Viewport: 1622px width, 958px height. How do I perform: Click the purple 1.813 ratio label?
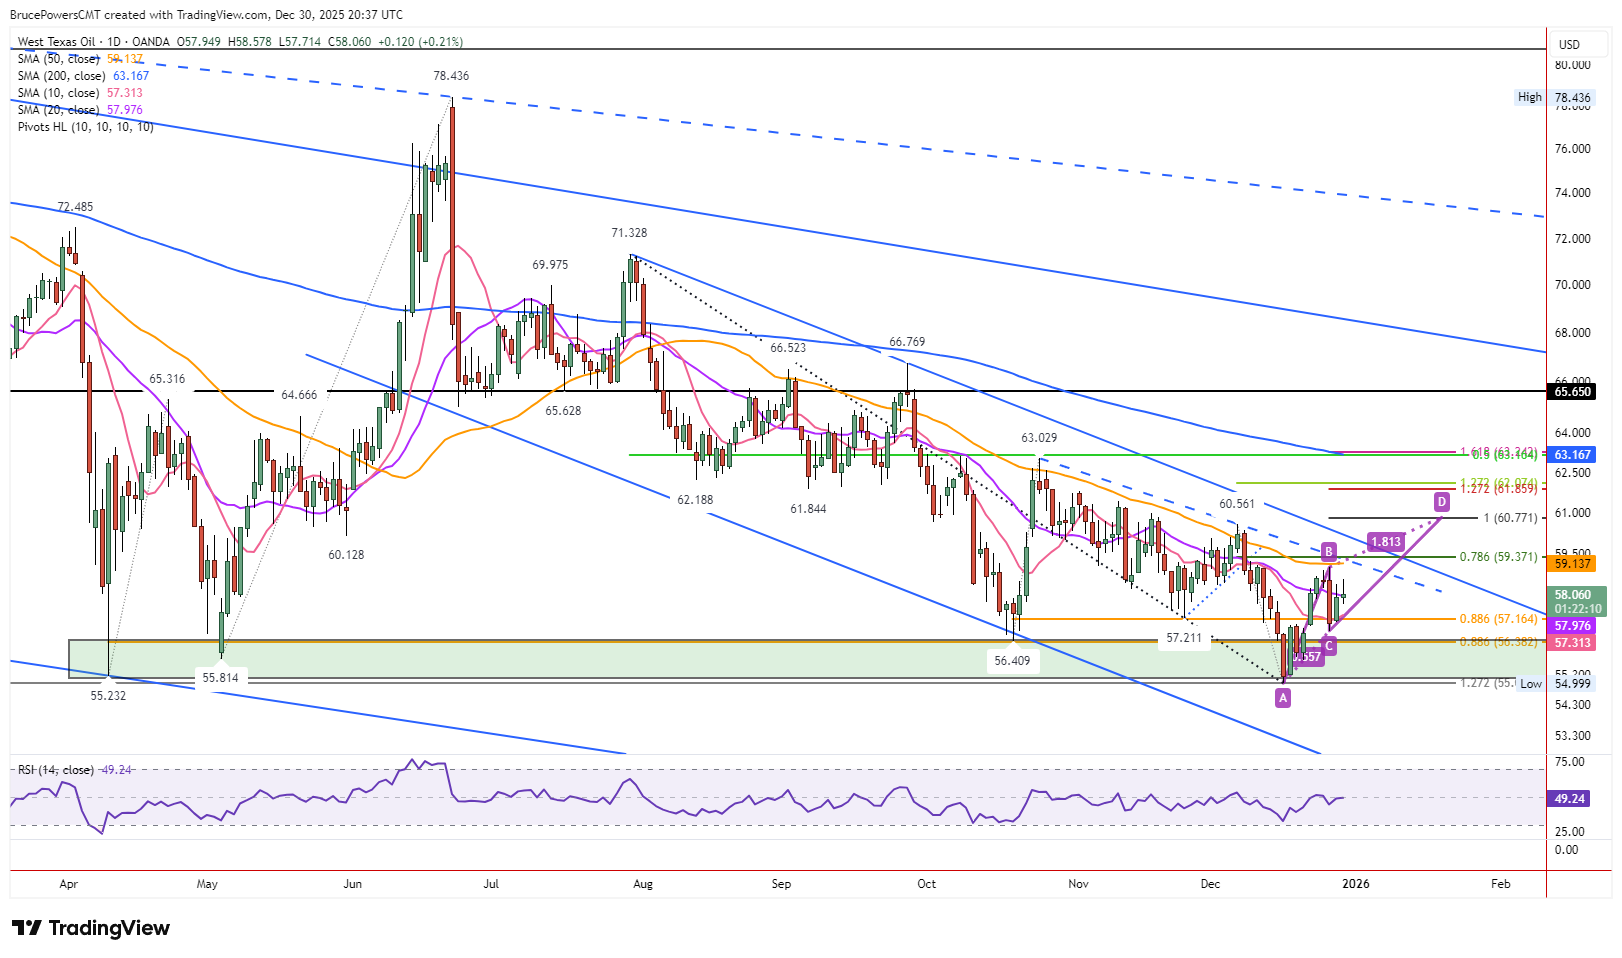click(x=1386, y=542)
